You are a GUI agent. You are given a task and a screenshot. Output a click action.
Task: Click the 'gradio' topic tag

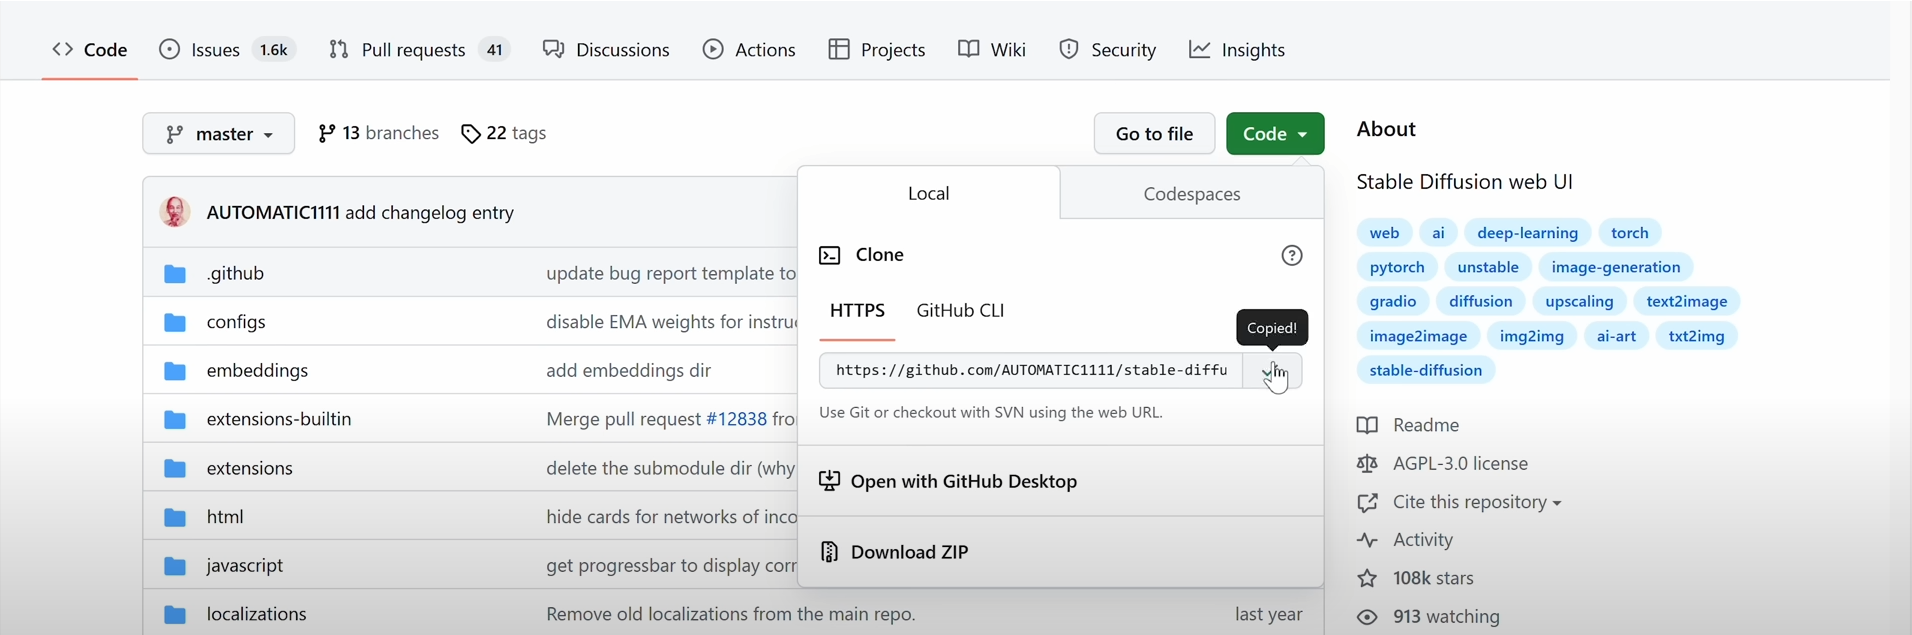(x=1393, y=301)
